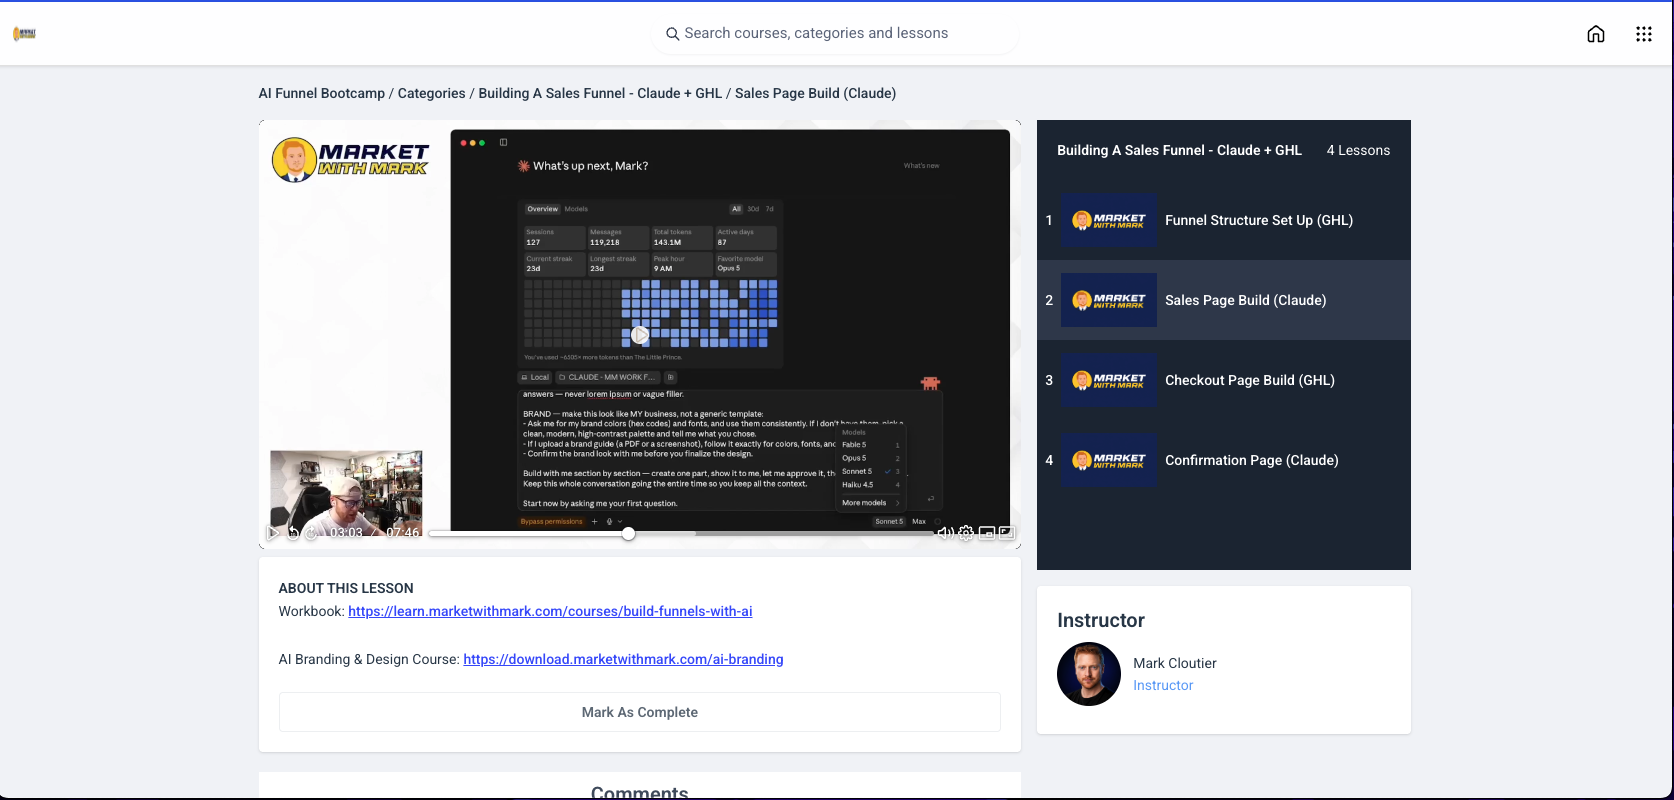Image resolution: width=1674 pixels, height=800 pixels.
Task: Open video player settings gear
Action: pos(966,533)
